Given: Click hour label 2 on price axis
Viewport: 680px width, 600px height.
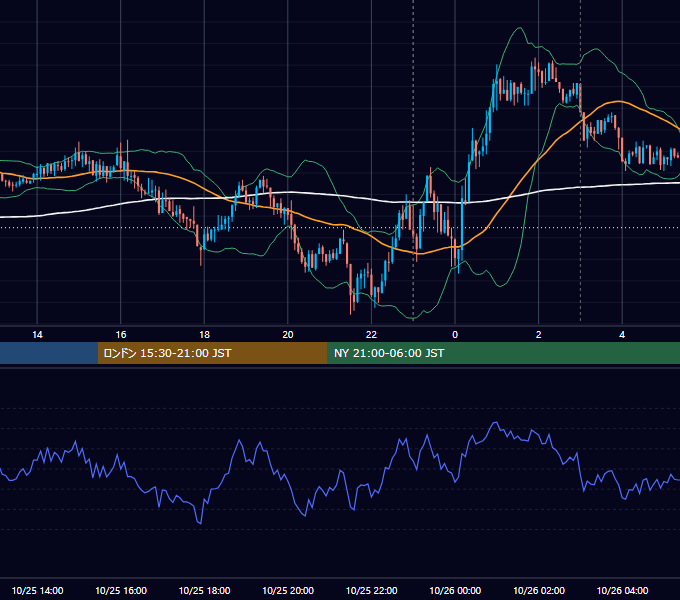Looking at the screenshot, I should (539, 335).
